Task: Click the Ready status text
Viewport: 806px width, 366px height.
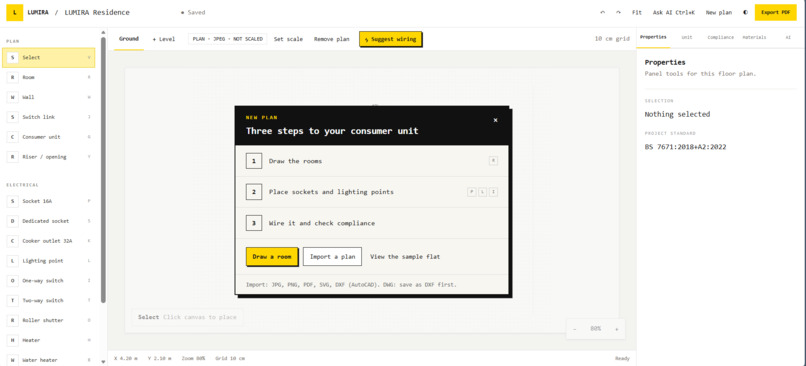Action: point(622,358)
